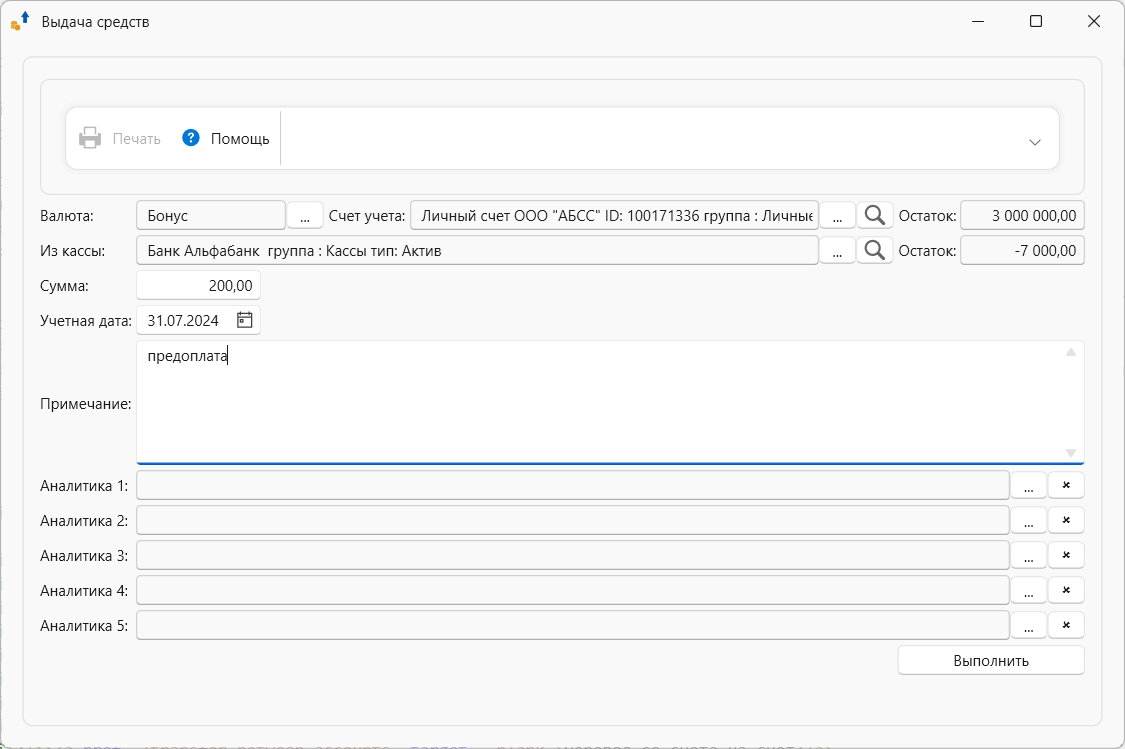Screen dimensions: 1125x749
Task: Click the Аналитика 2 field
Action: pos(573,520)
